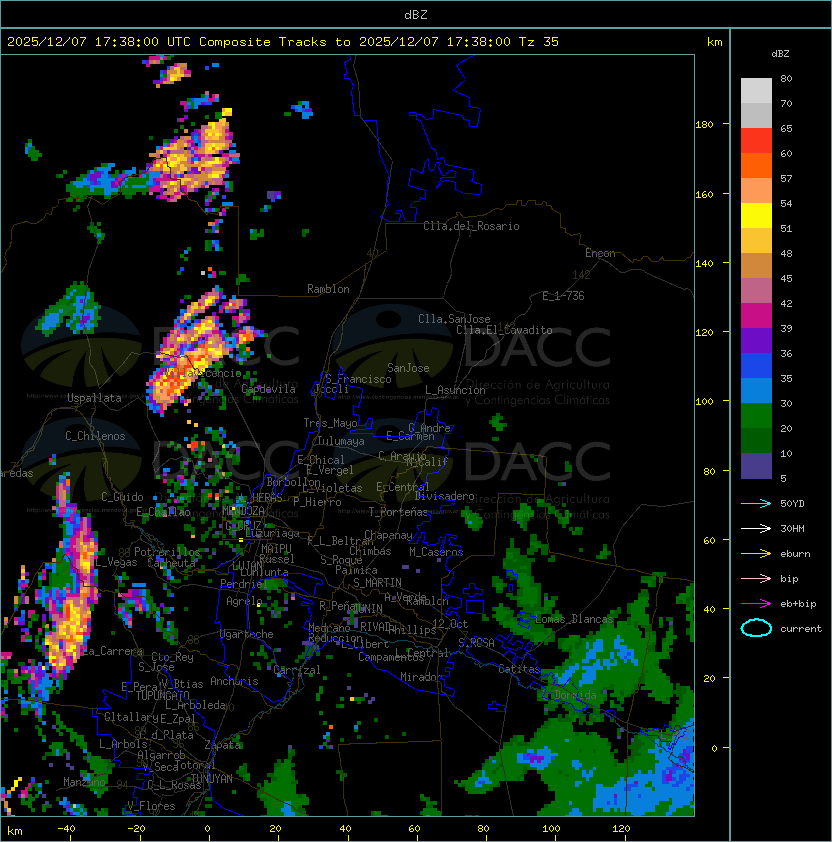The width and height of the screenshot is (832, 842).
Task: Click the 'Anchoris' place label
Action: pyautogui.click(x=234, y=681)
